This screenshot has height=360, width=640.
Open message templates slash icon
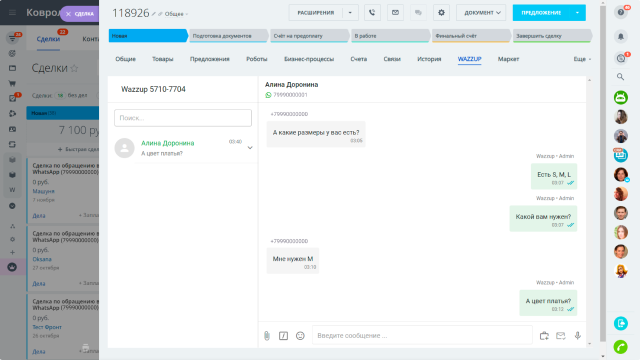283,336
